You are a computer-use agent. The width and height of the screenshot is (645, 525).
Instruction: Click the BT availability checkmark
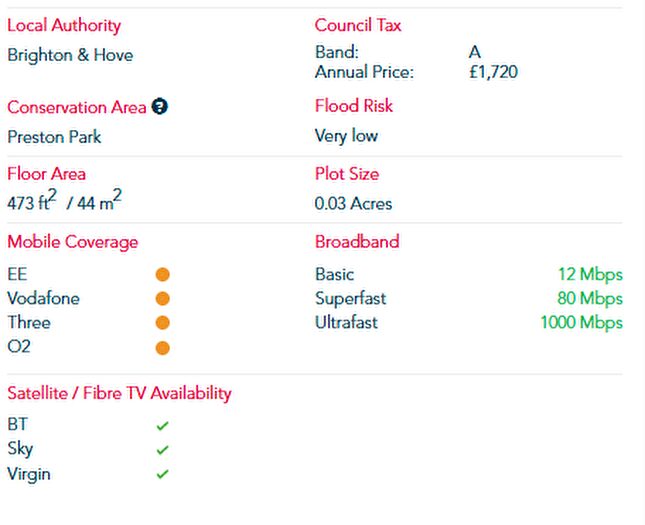(x=162, y=425)
